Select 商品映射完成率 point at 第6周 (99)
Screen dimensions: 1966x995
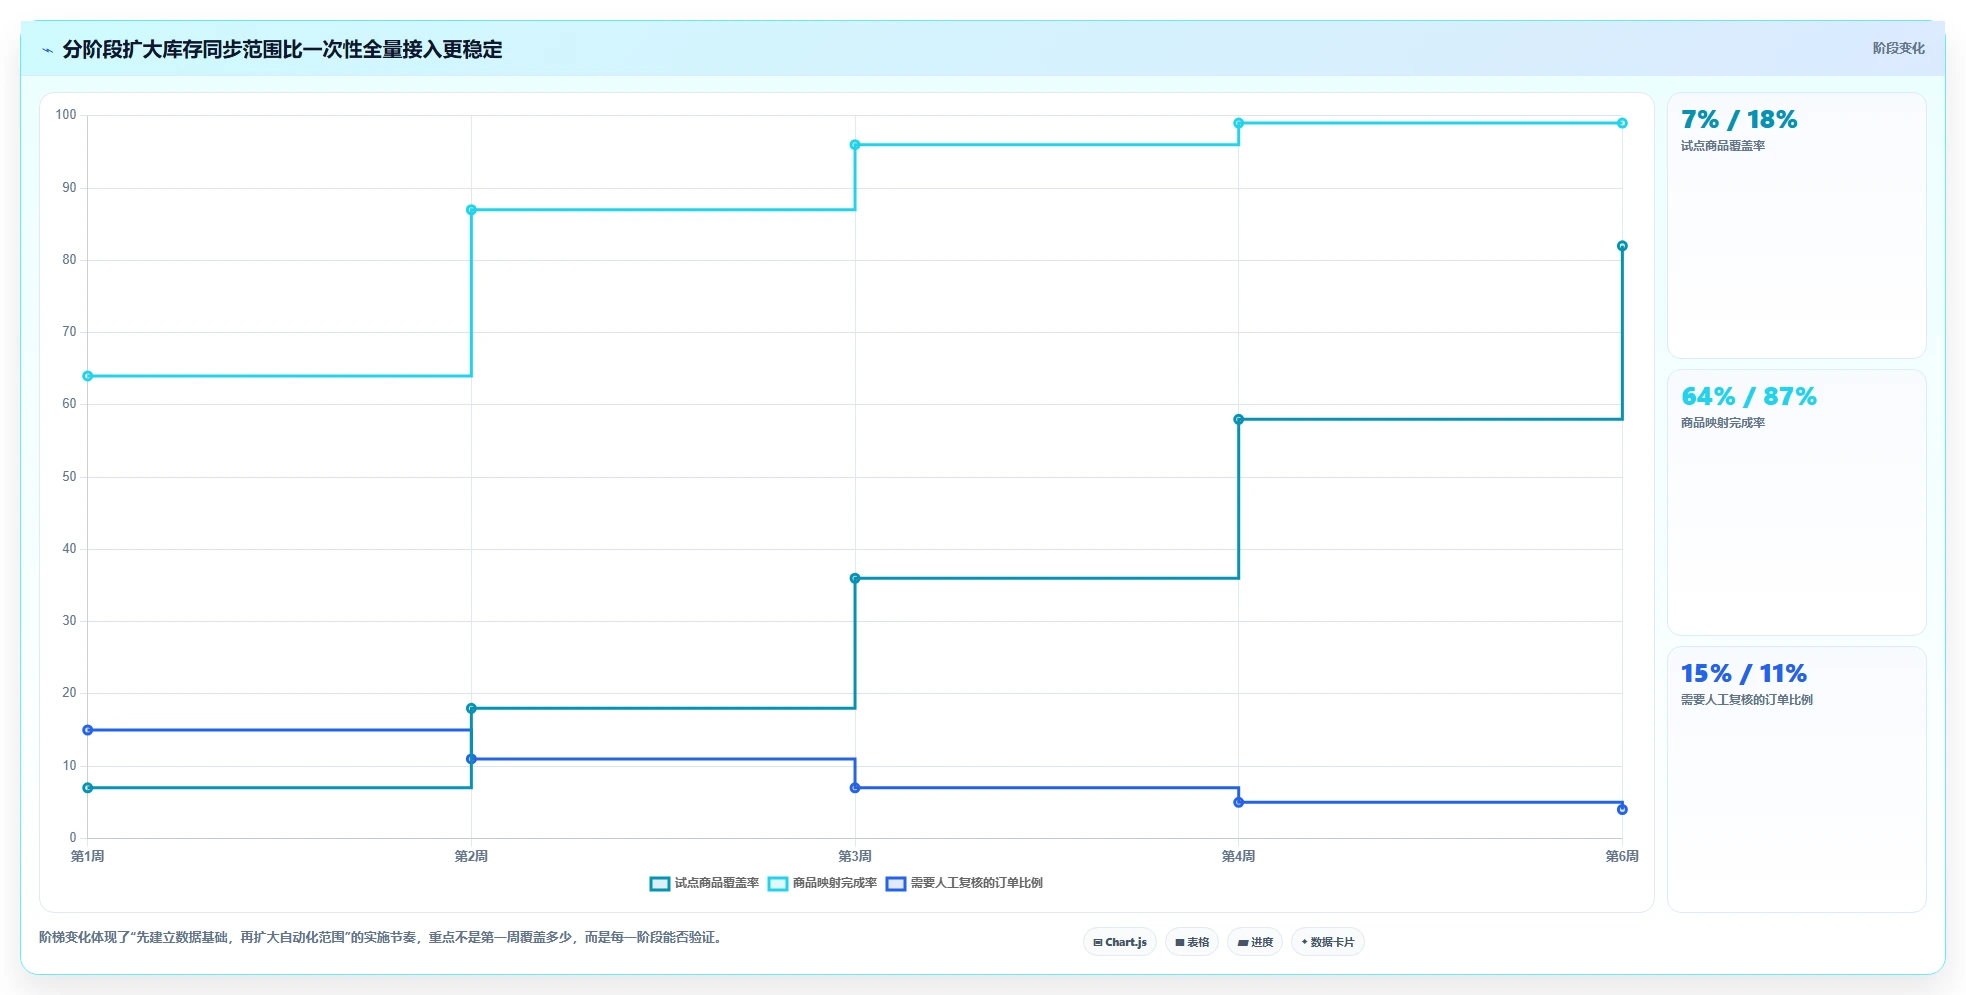click(x=1622, y=123)
